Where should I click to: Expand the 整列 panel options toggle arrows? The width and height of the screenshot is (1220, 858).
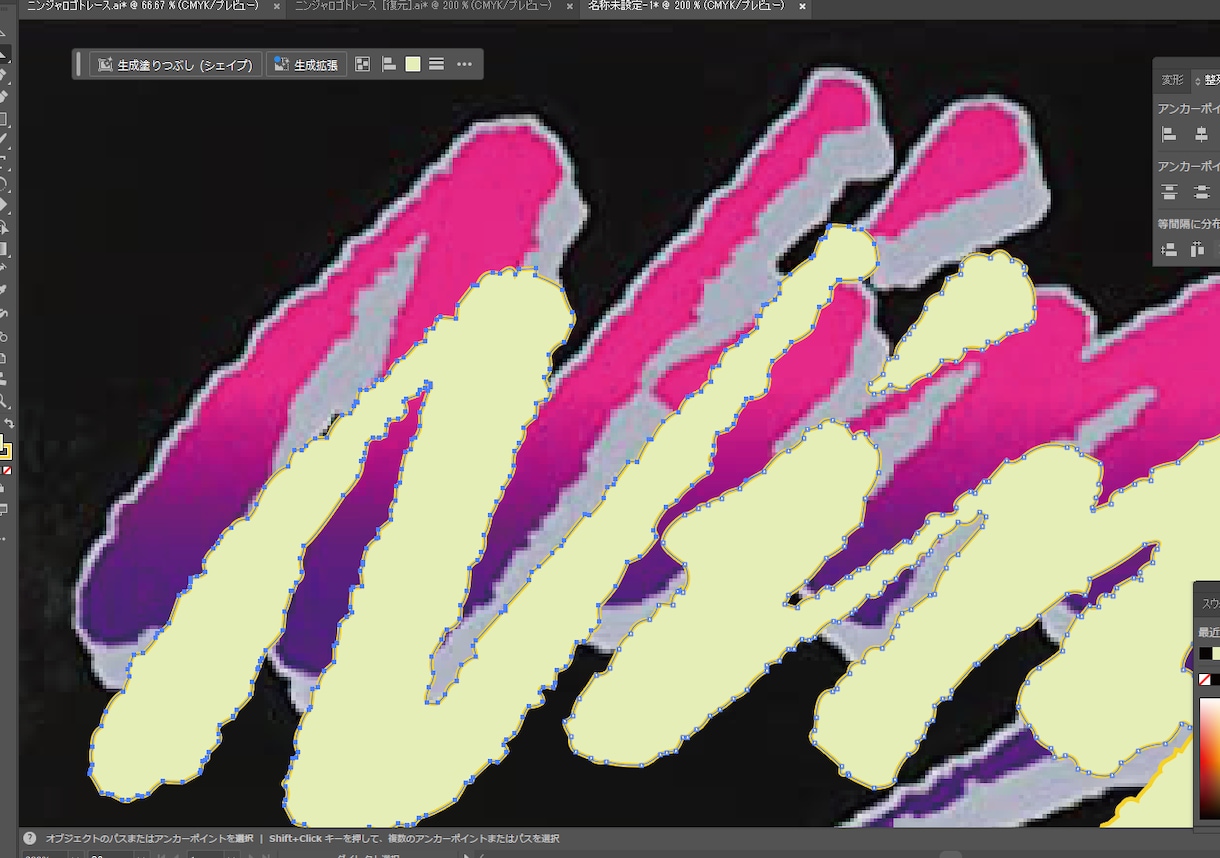tap(1198, 80)
